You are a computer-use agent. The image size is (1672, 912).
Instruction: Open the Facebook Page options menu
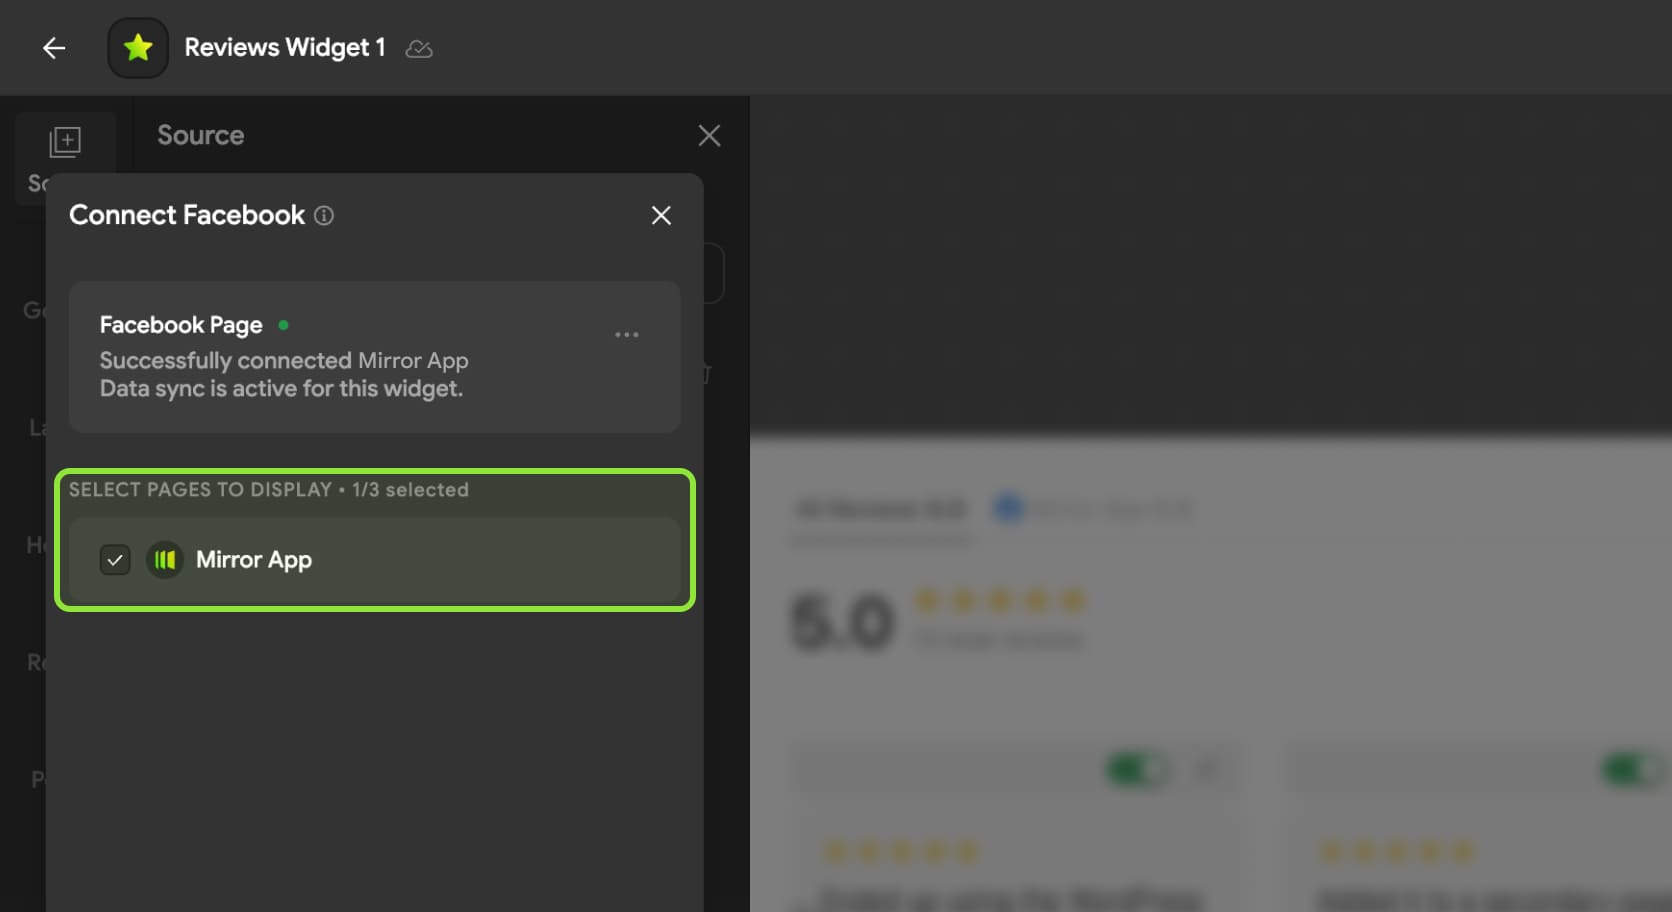[x=627, y=335]
